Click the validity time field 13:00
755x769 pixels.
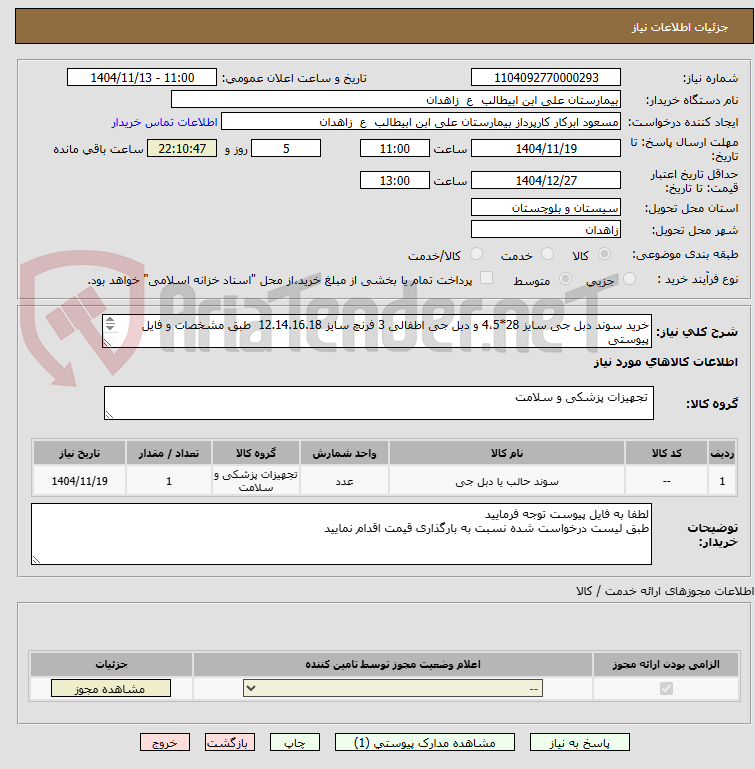click(x=394, y=180)
